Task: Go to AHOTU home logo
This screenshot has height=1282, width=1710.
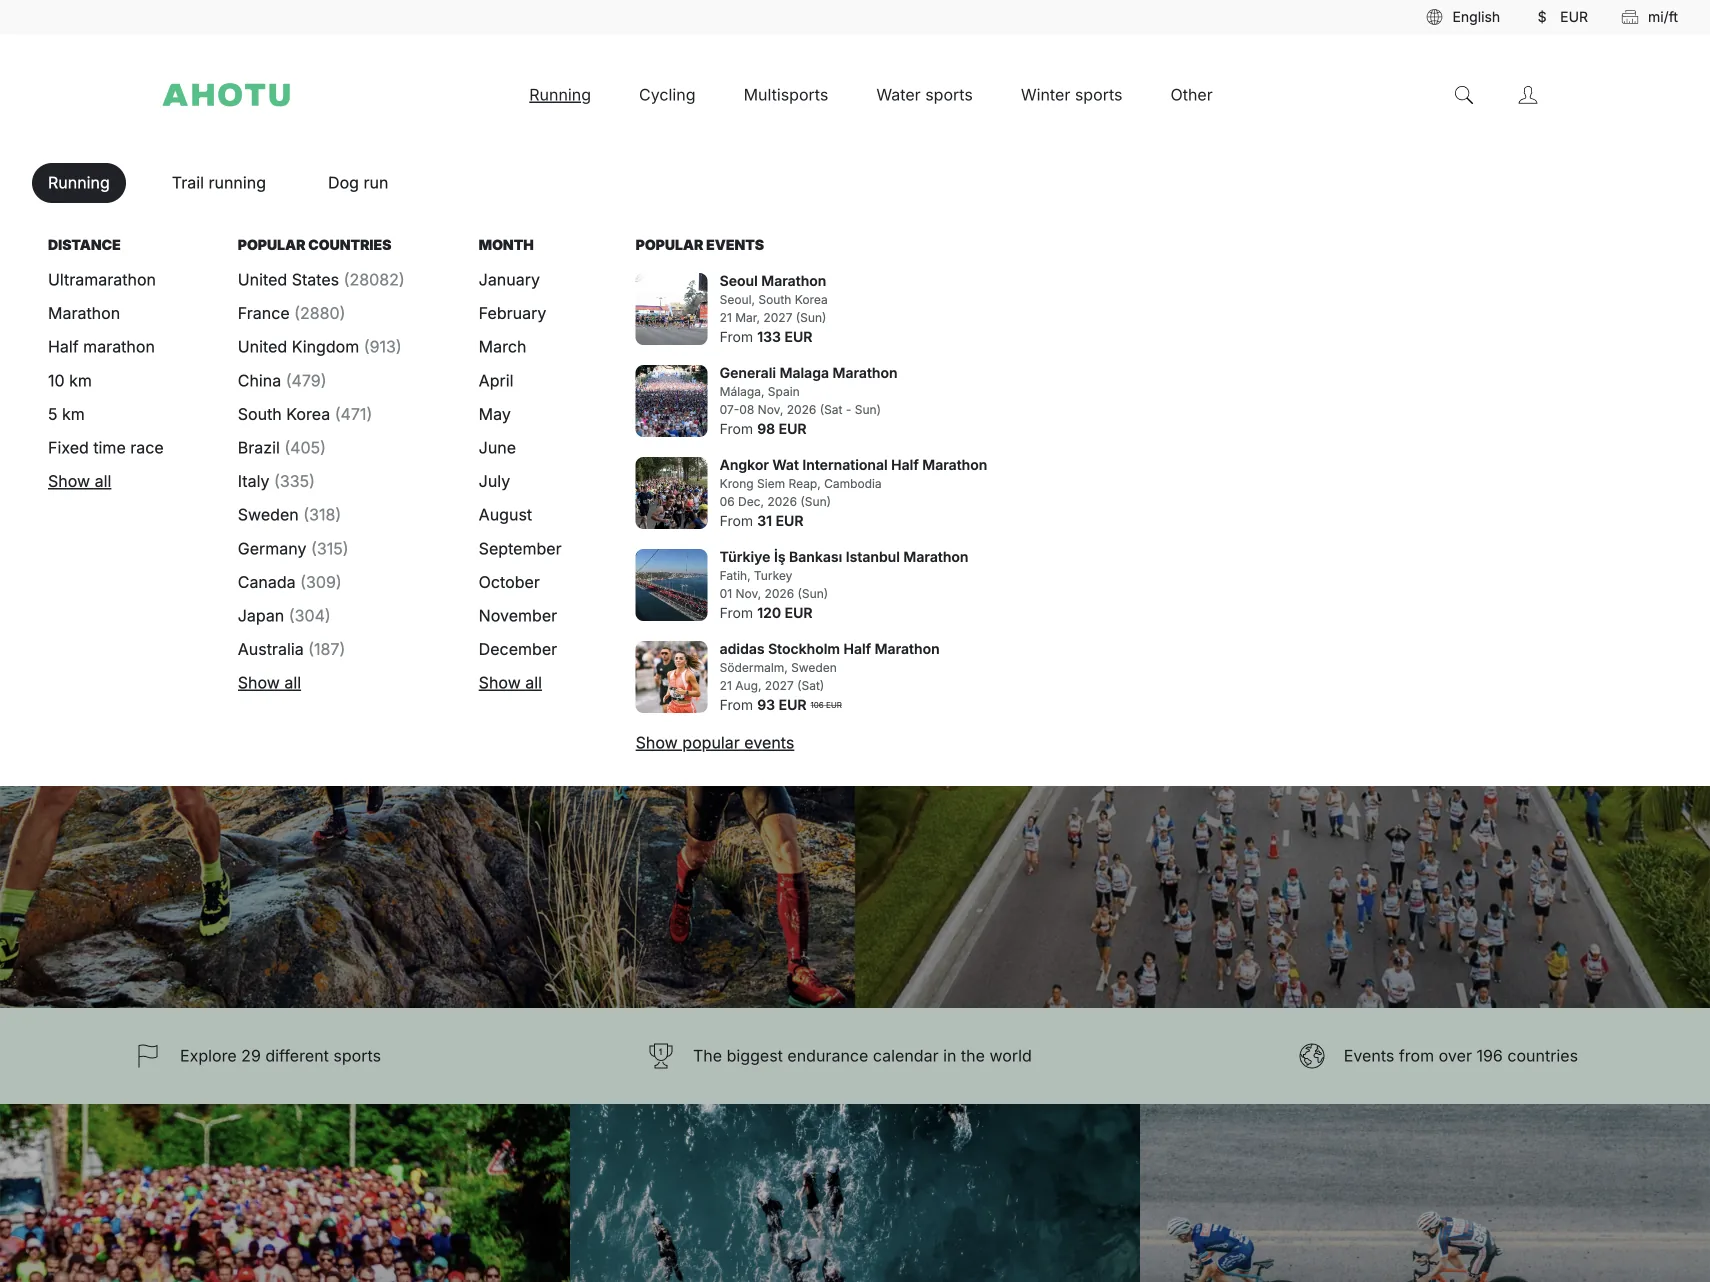Action: tap(227, 95)
